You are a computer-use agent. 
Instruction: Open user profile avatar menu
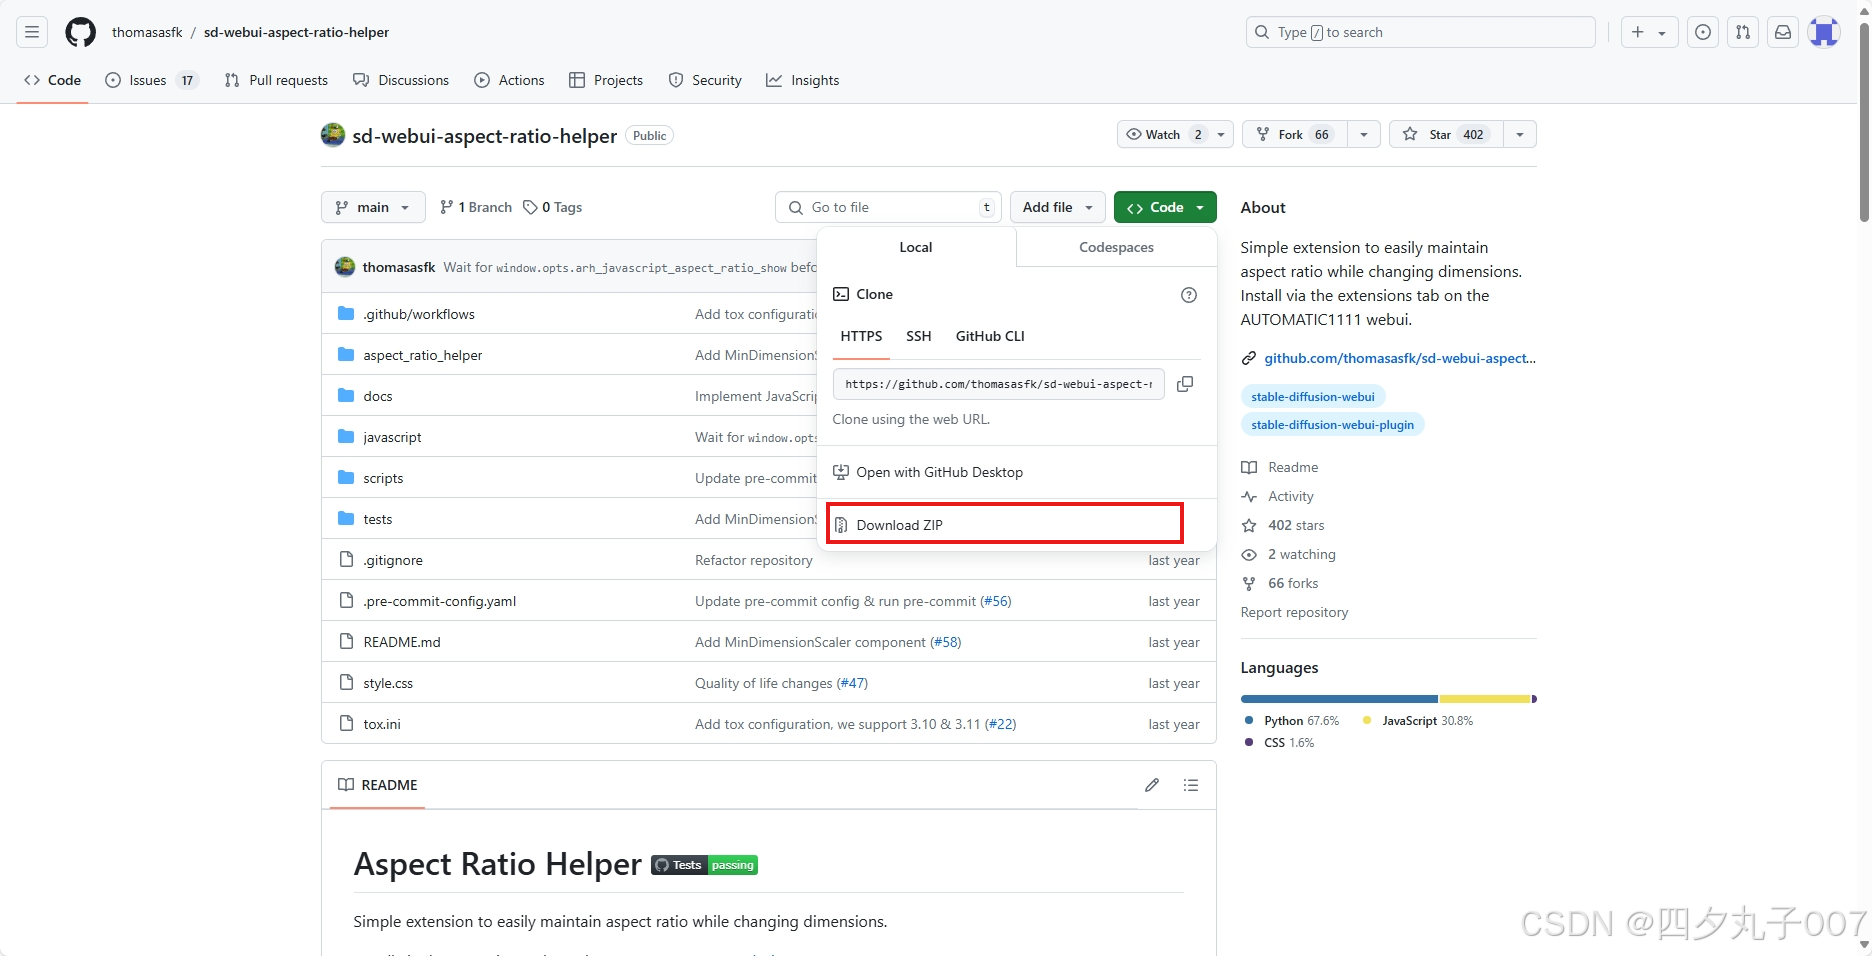point(1824,32)
